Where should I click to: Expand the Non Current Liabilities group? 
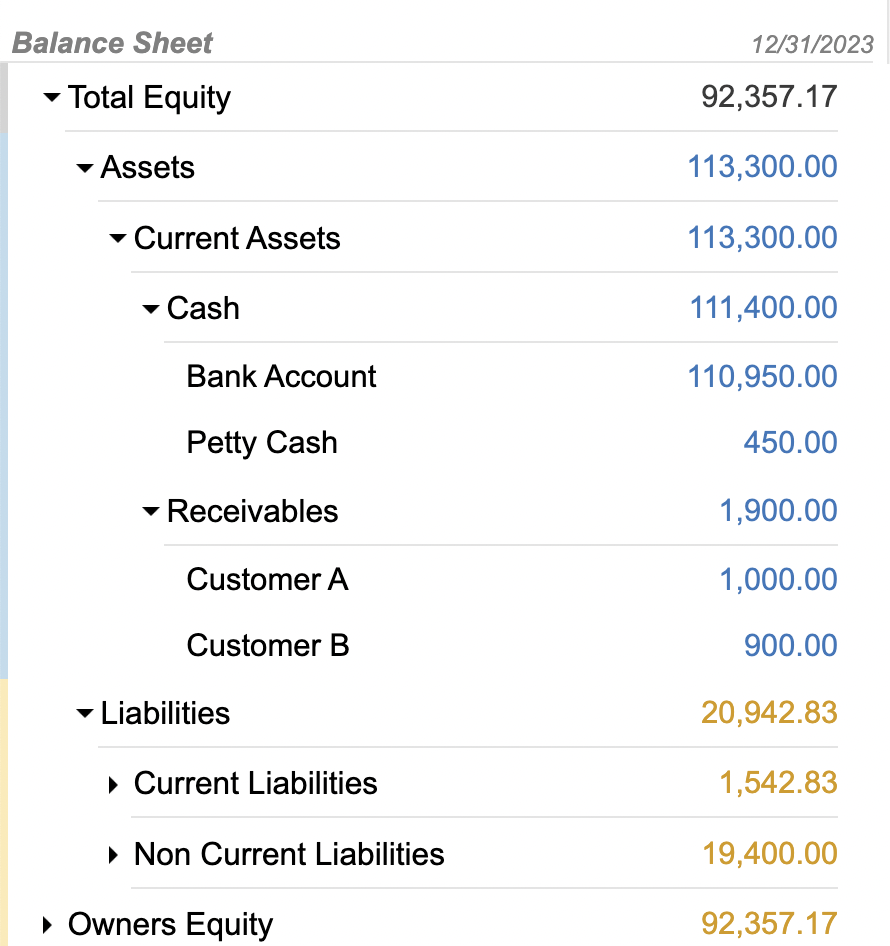(112, 854)
